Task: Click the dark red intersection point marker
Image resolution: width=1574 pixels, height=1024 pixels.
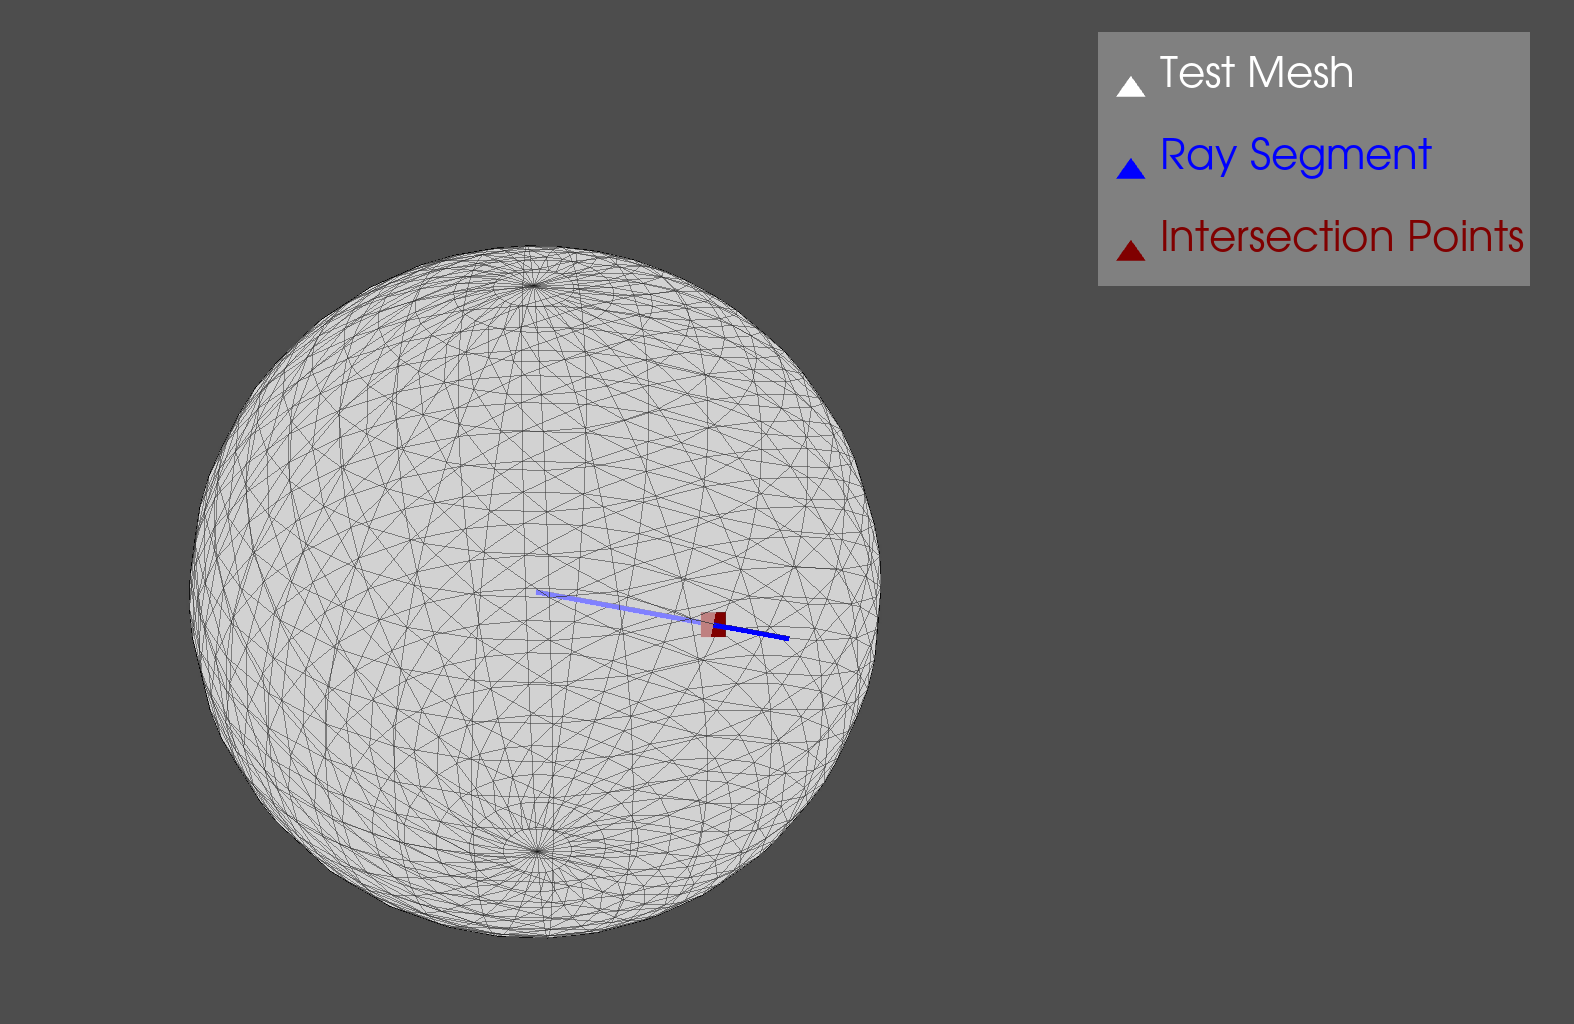Action: click(x=719, y=625)
